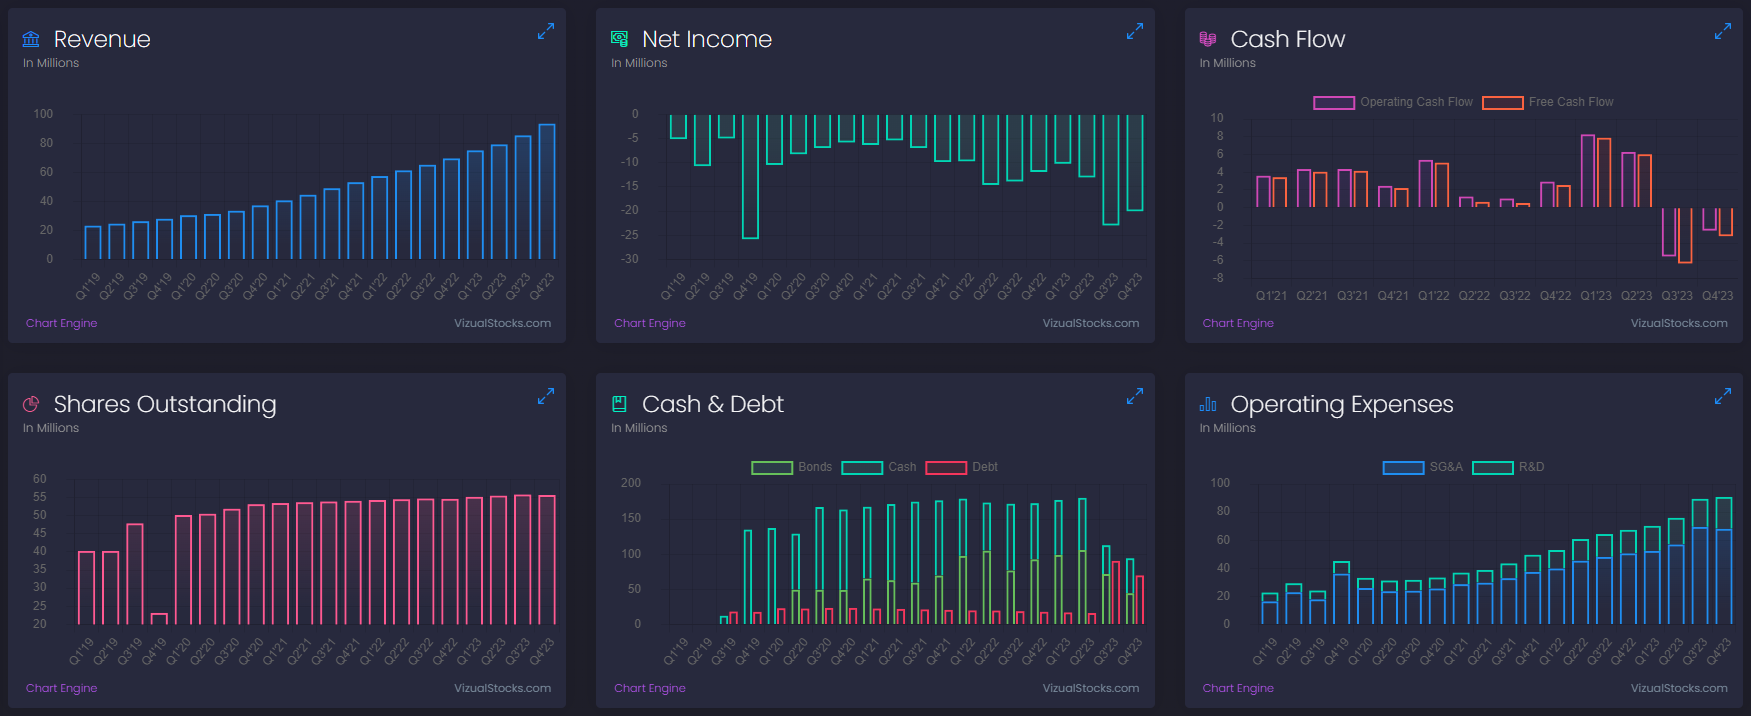Toggle Operating Cash Flow legend series
The image size is (1751, 716).
(x=1393, y=102)
